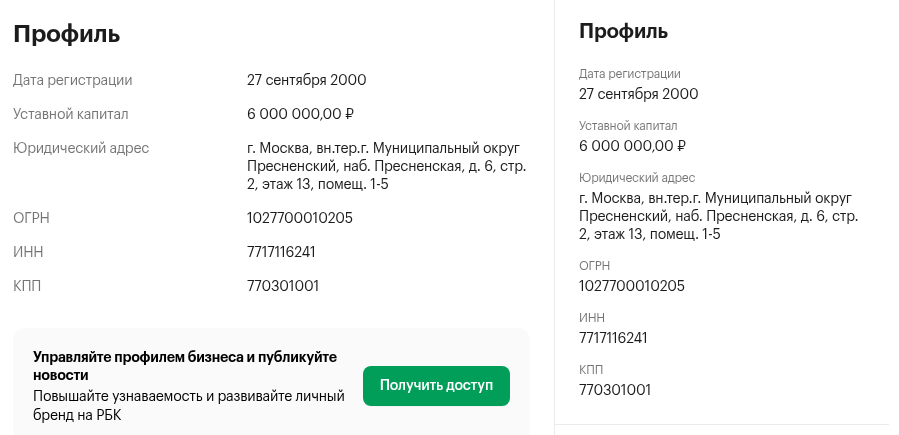Click the "Повышайте узнаваемость" banner description text
Screen dimensions: 899x435
click(x=188, y=405)
